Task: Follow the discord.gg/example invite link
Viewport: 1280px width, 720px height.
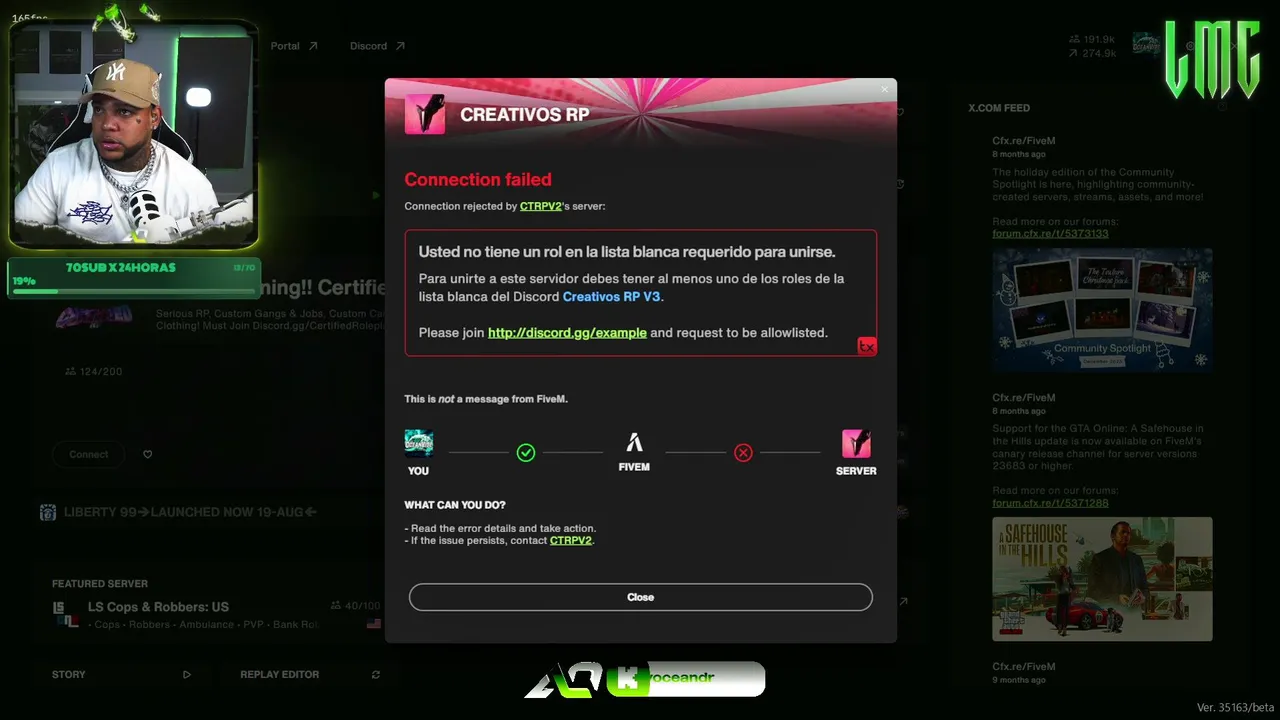Action: 567,333
